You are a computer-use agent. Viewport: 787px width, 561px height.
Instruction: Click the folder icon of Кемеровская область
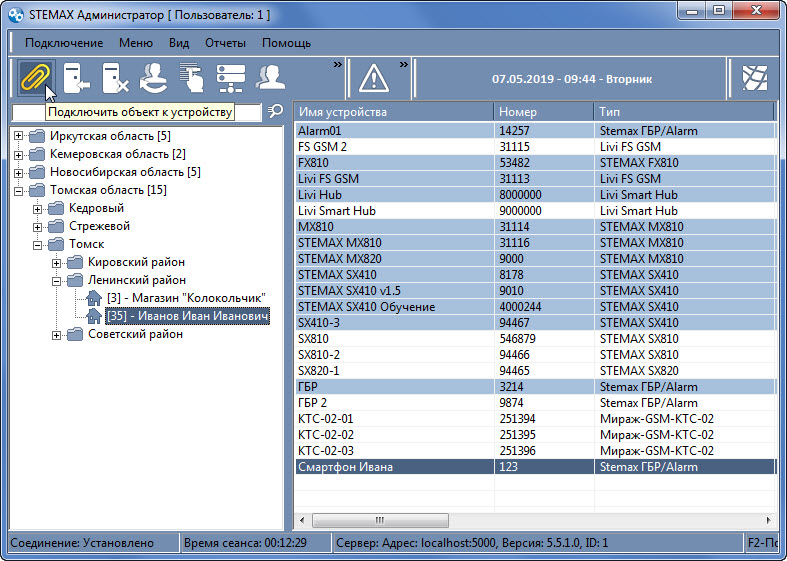coord(37,154)
